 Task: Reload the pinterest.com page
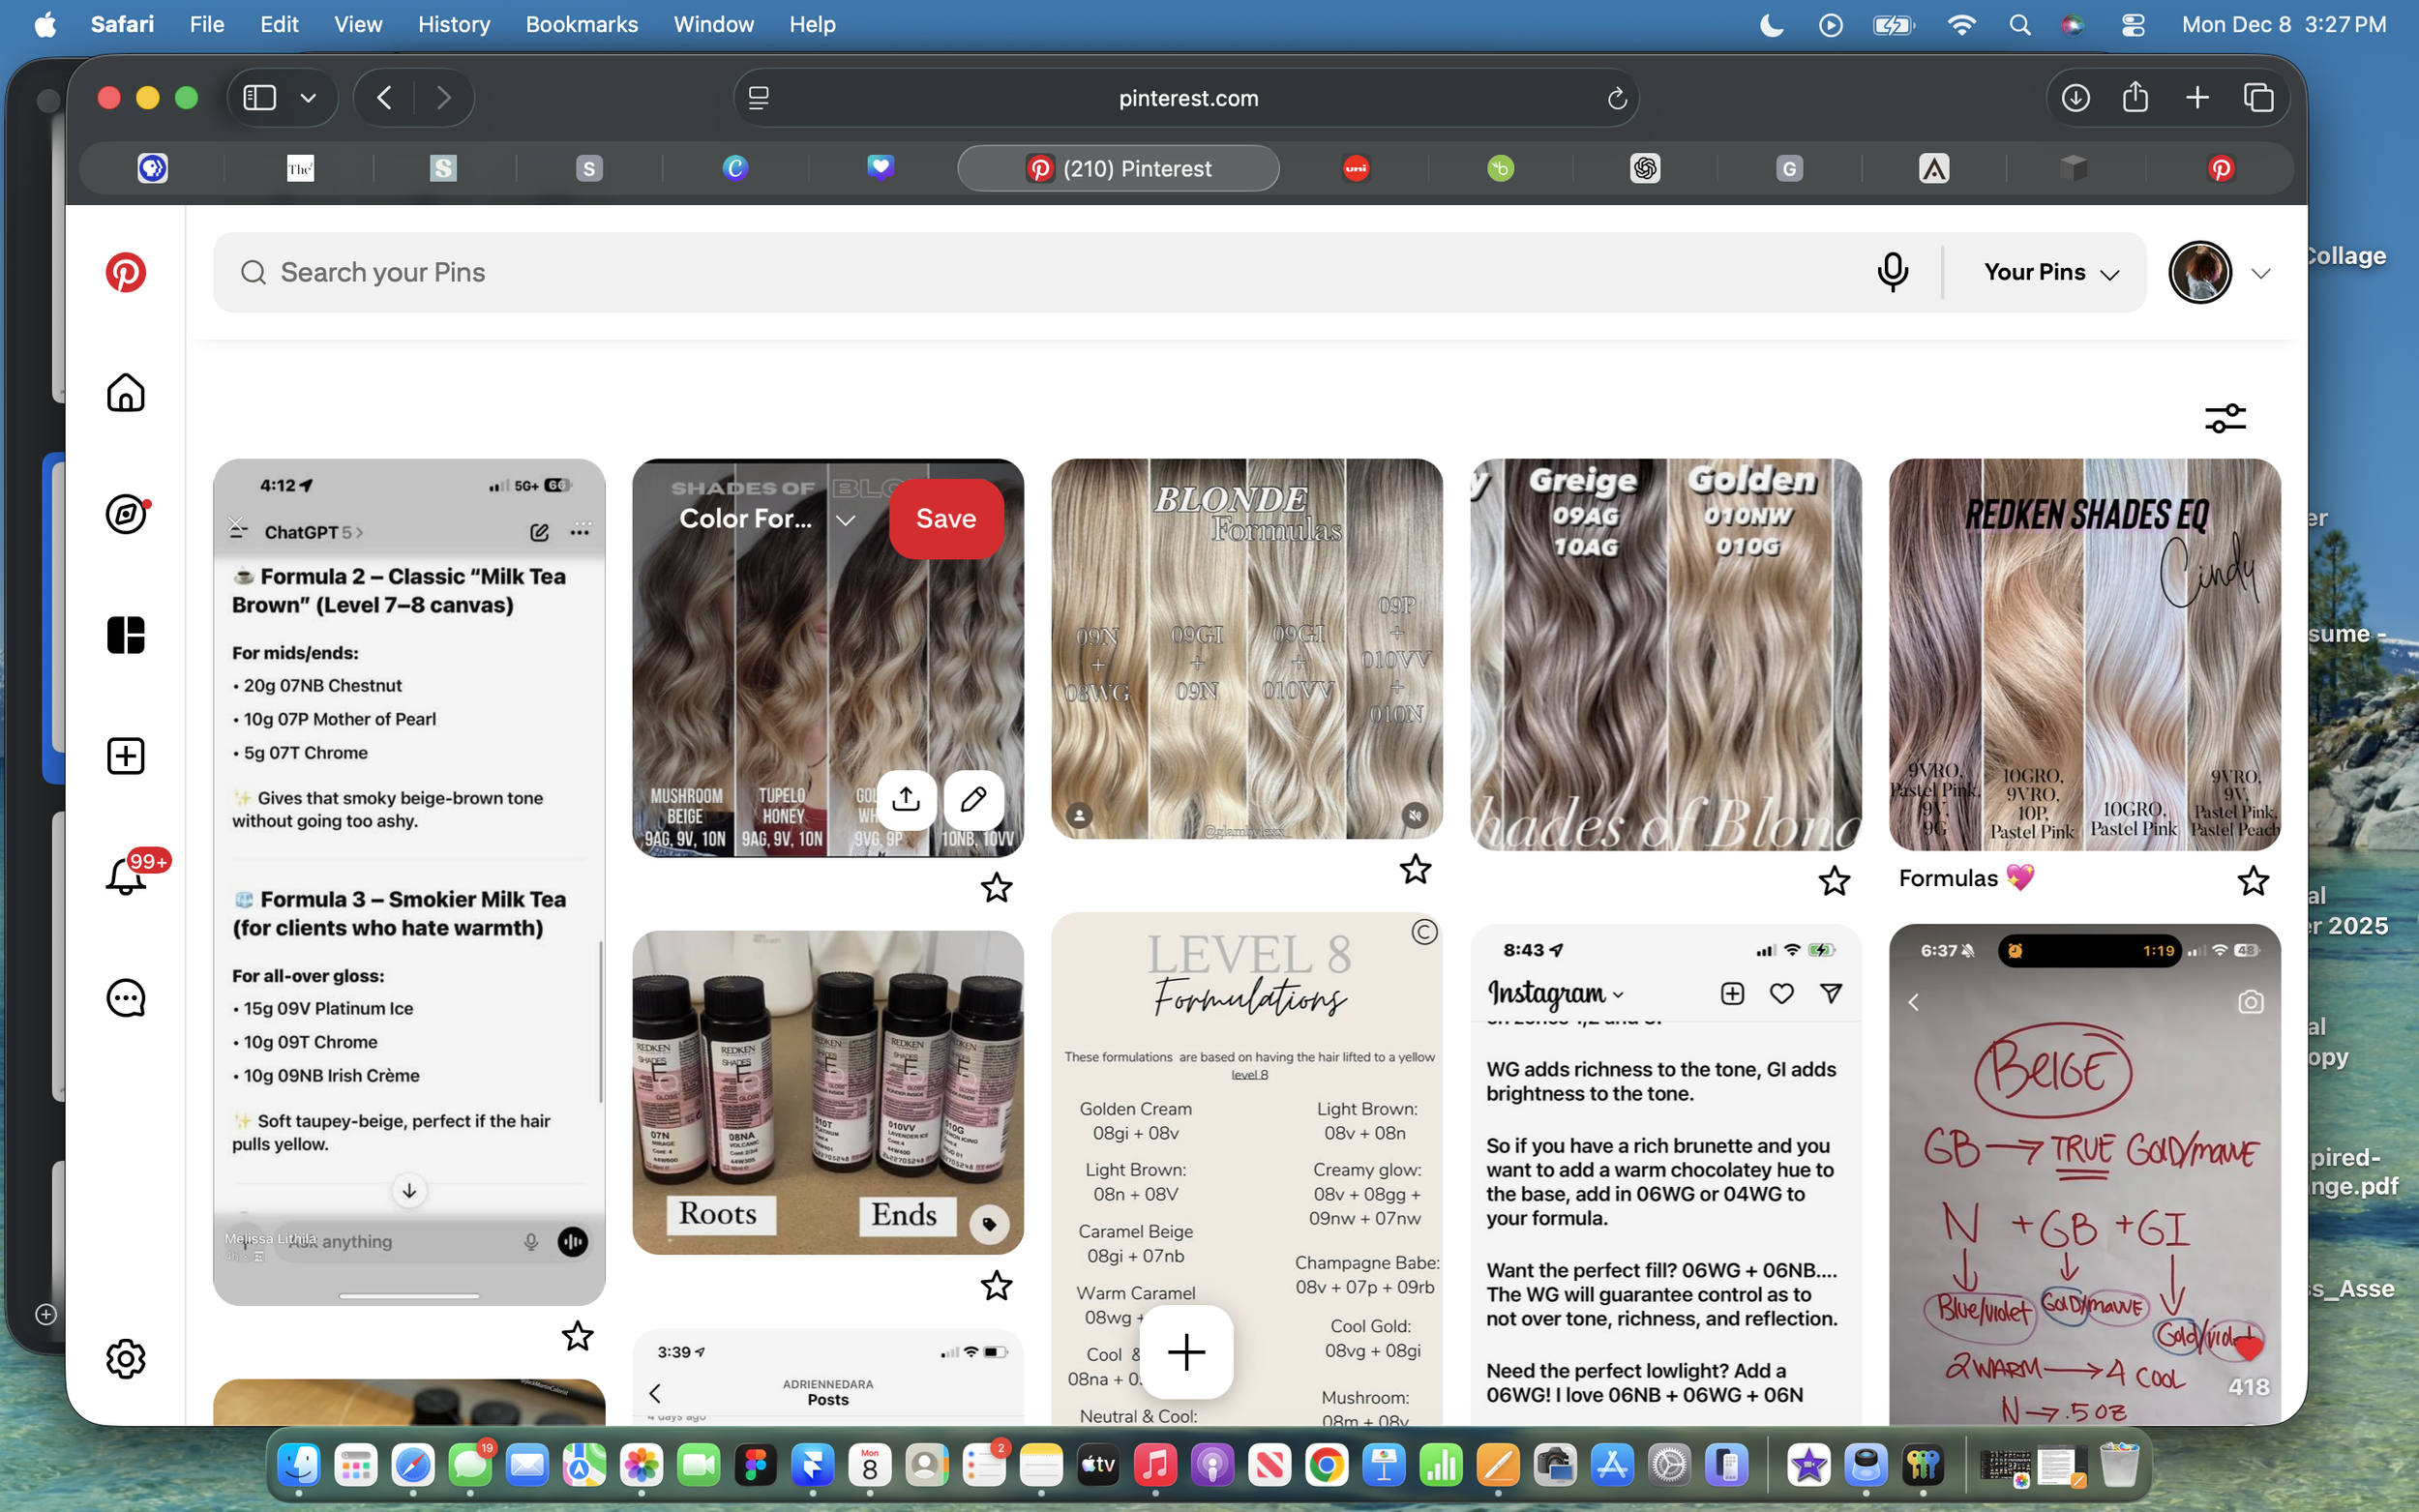[1616, 98]
